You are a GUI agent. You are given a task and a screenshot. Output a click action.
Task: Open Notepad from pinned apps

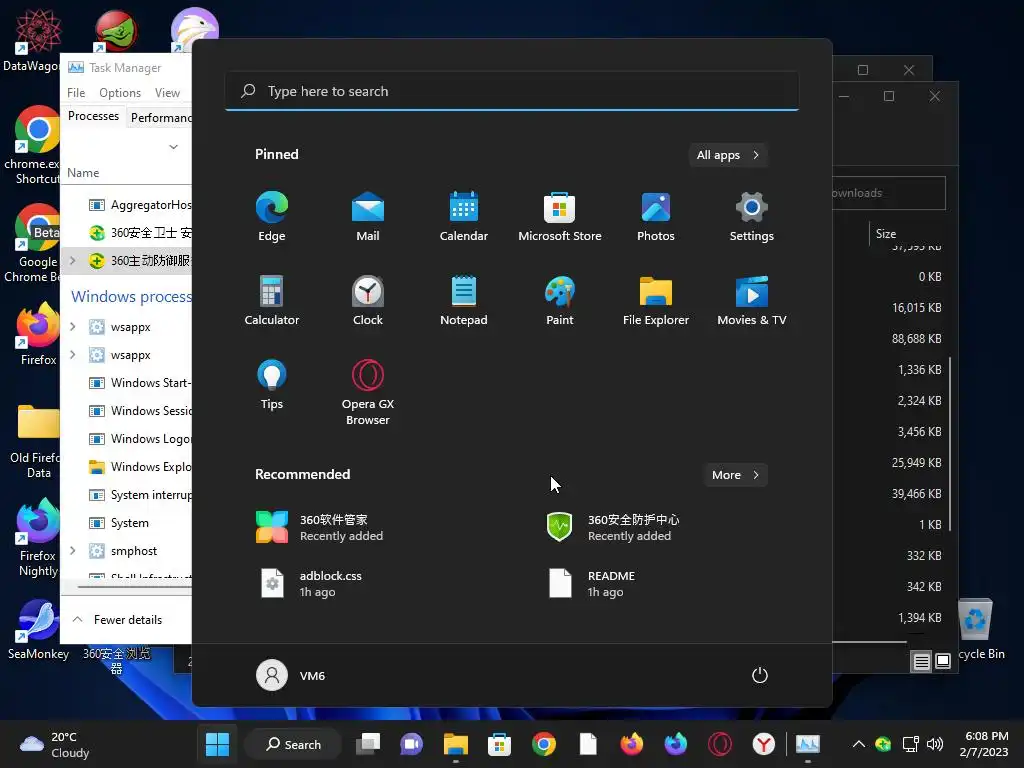[x=464, y=300]
